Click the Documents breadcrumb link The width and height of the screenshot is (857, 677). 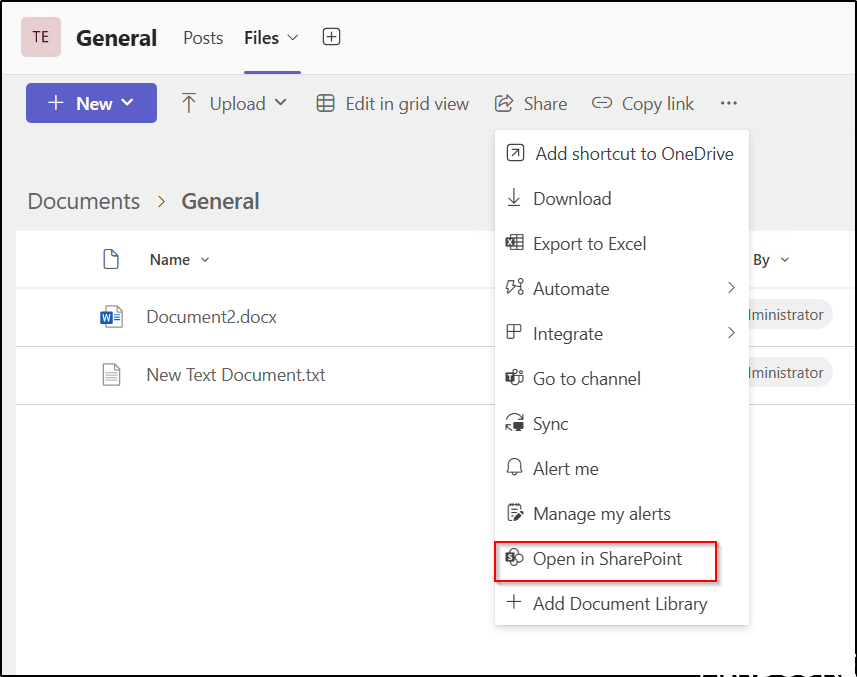tap(84, 201)
